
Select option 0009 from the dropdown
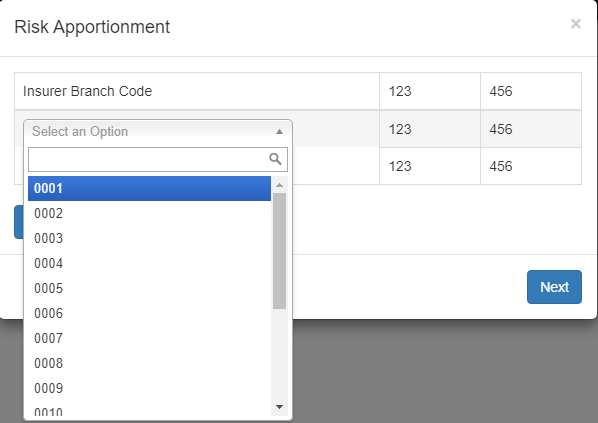150,388
